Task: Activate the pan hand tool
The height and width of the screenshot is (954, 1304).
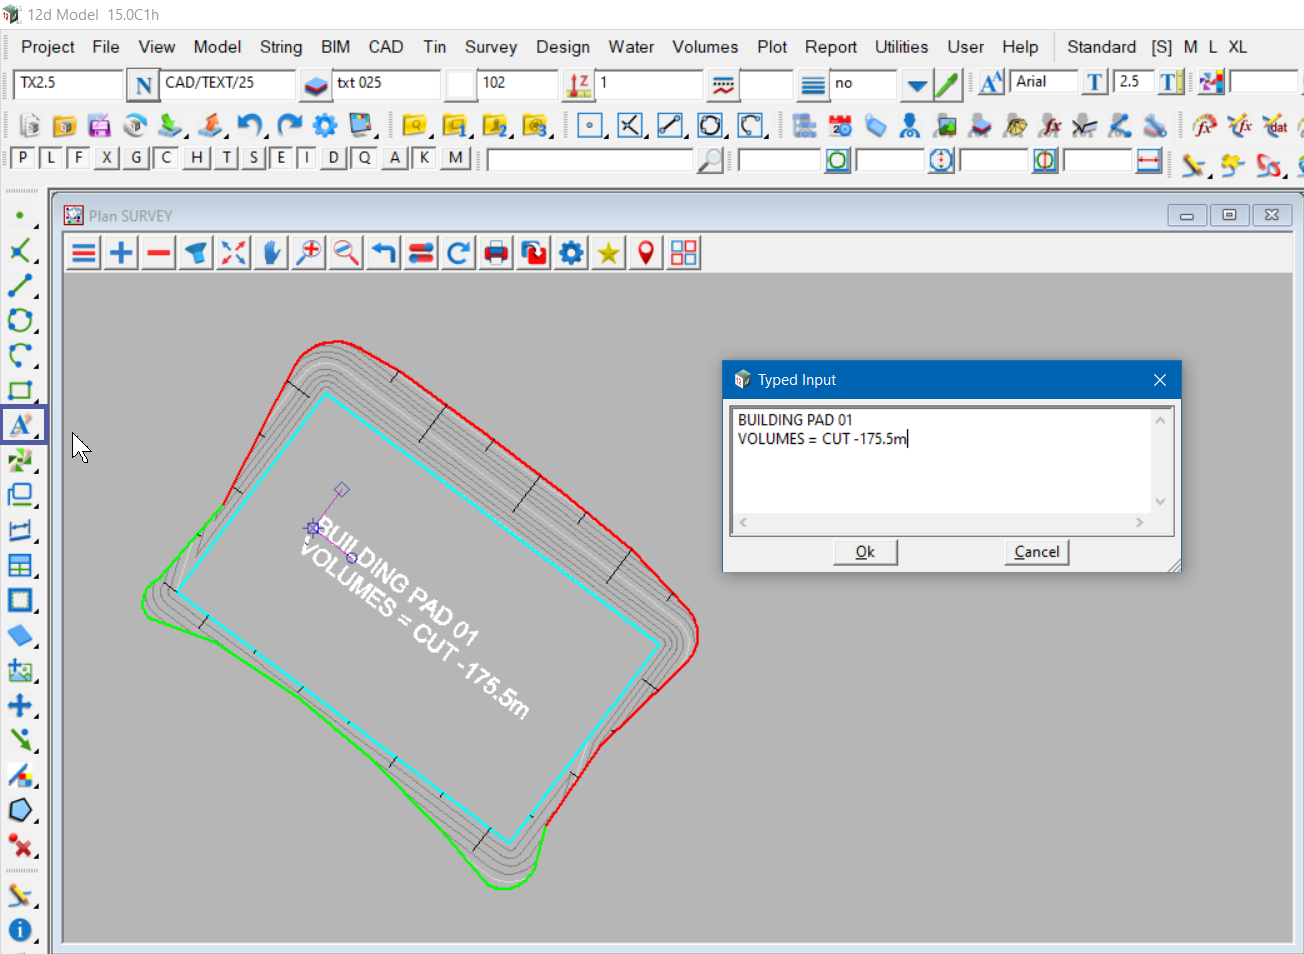Action: coord(271,253)
